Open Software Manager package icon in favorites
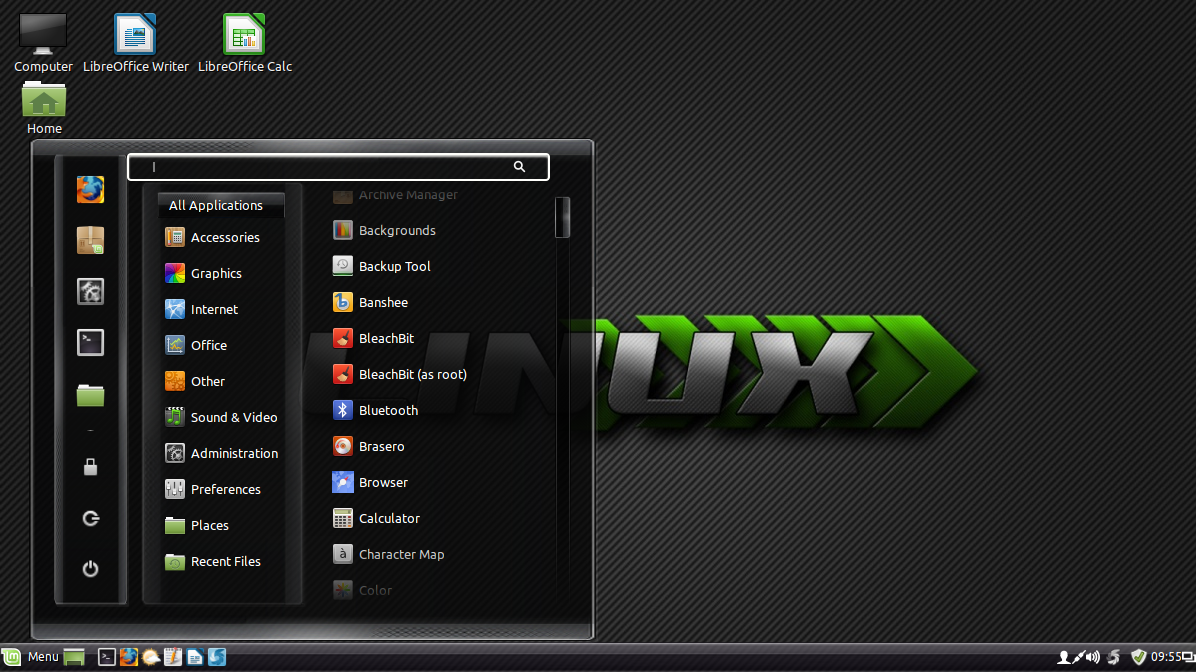Viewport: 1196px width, 672px height. tap(90, 240)
